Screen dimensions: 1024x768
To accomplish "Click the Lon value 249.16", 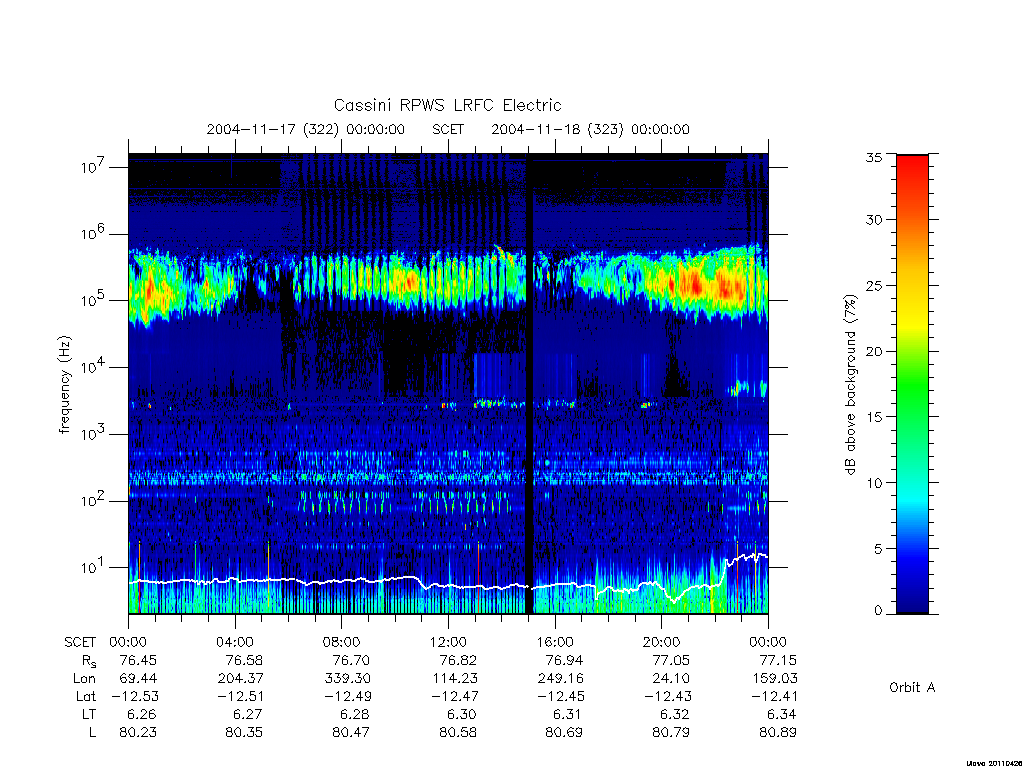I will (561, 679).
